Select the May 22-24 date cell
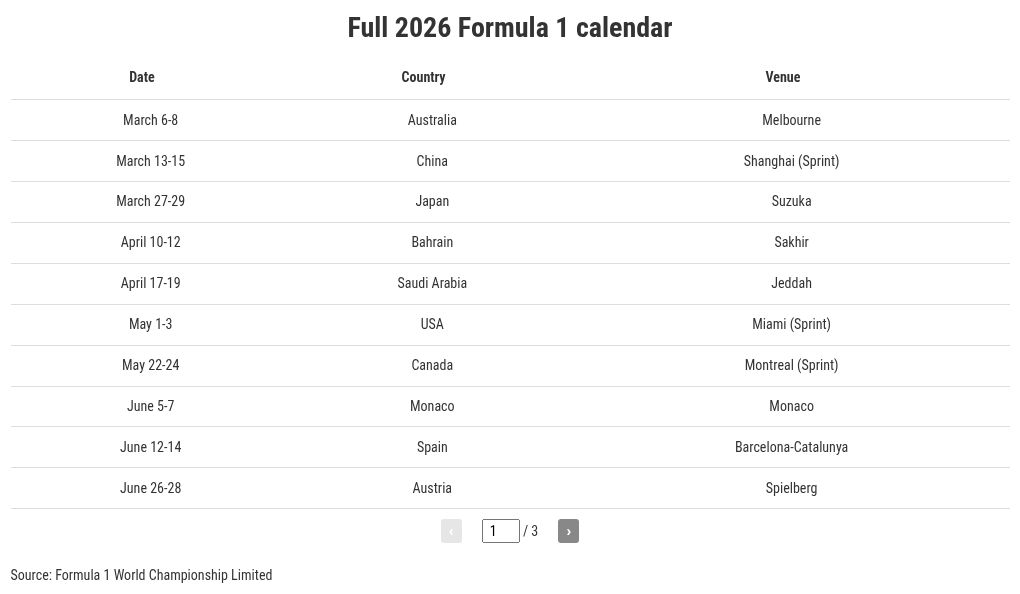1020x594 pixels. (x=150, y=365)
